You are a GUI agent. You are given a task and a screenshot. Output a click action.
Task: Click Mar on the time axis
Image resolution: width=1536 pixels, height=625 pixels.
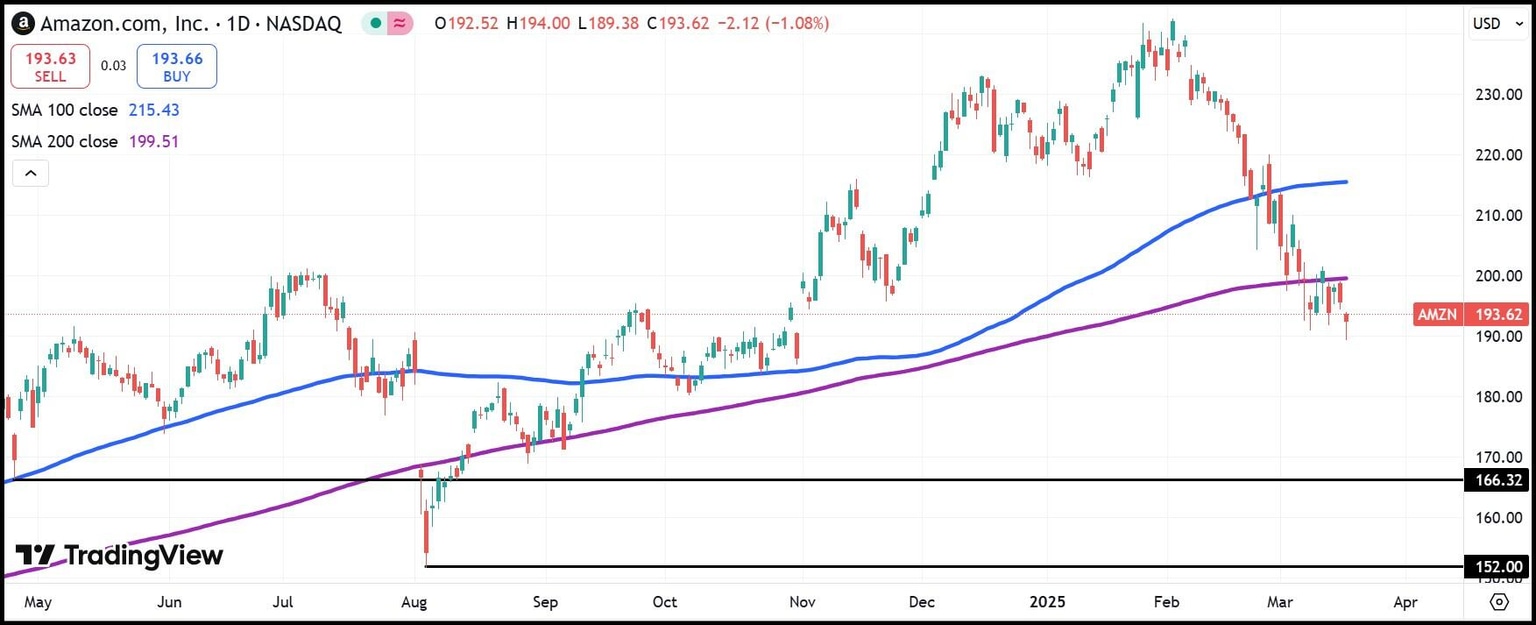pos(1278,602)
